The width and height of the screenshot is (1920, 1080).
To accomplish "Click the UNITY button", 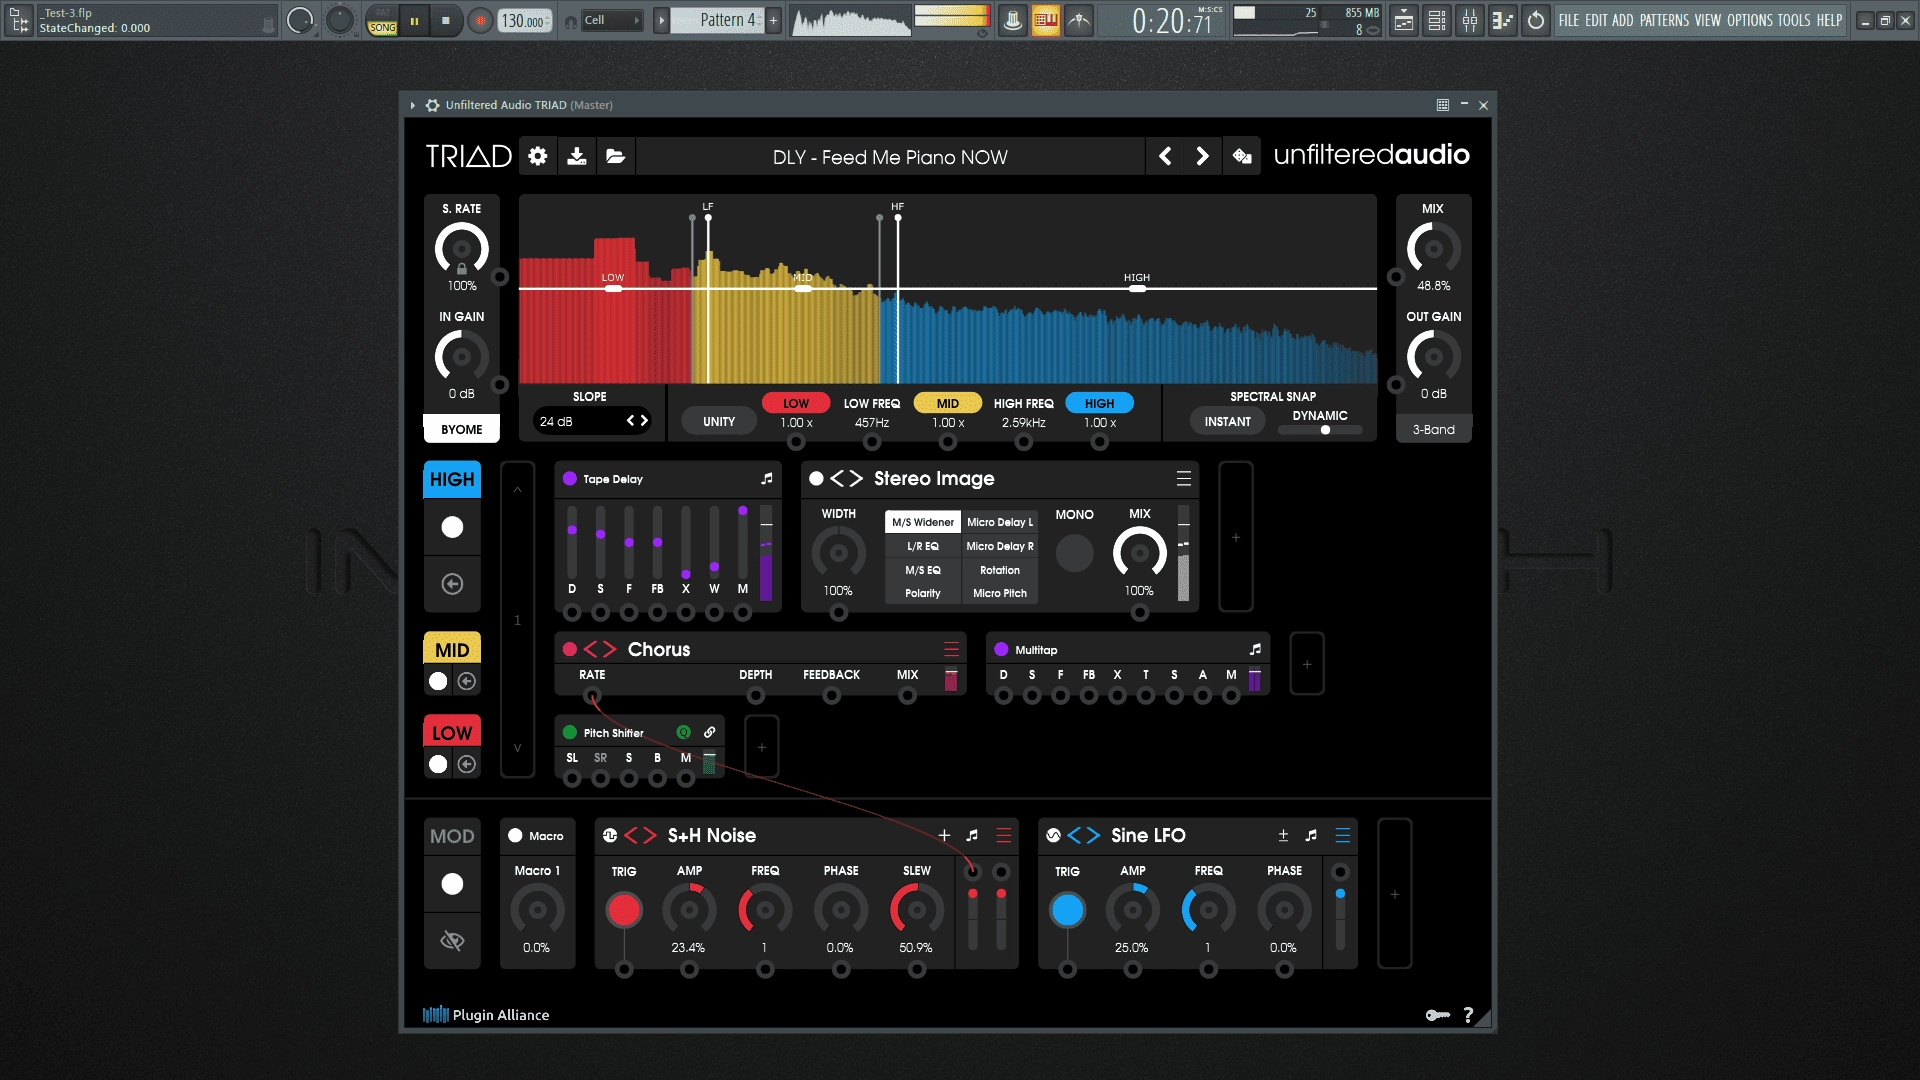I will point(719,421).
